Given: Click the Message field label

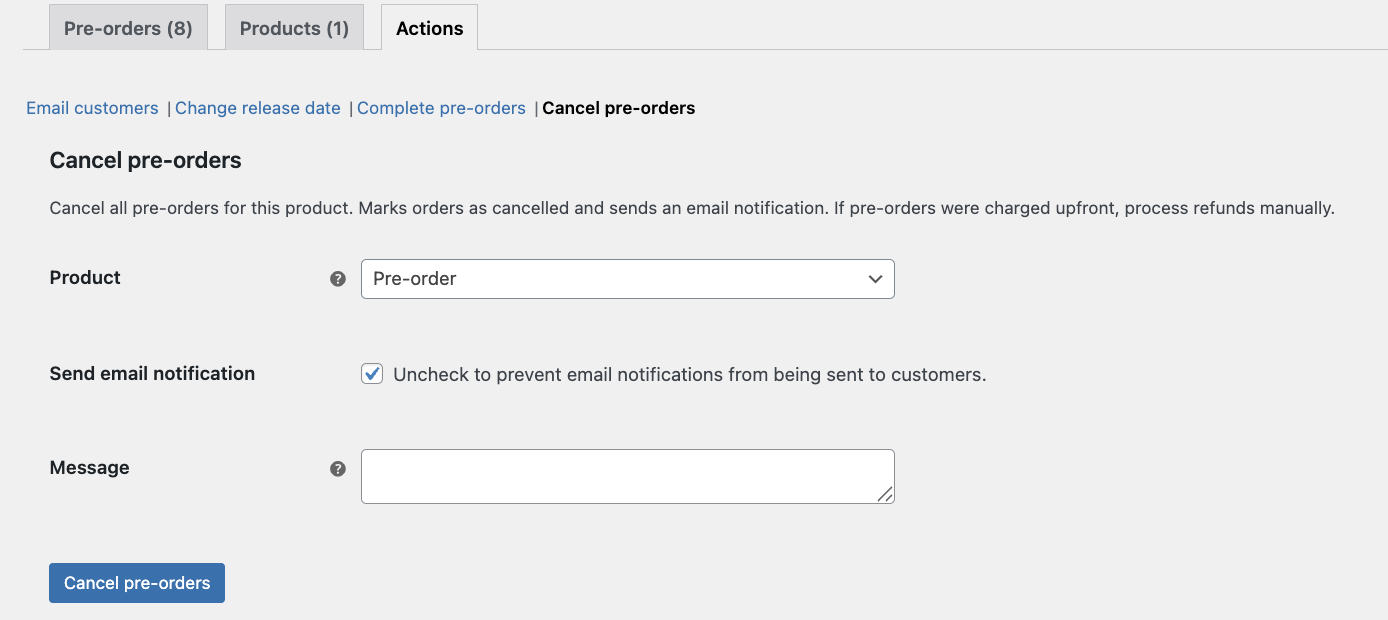Looking at the screenshot, I should (89, 468).
